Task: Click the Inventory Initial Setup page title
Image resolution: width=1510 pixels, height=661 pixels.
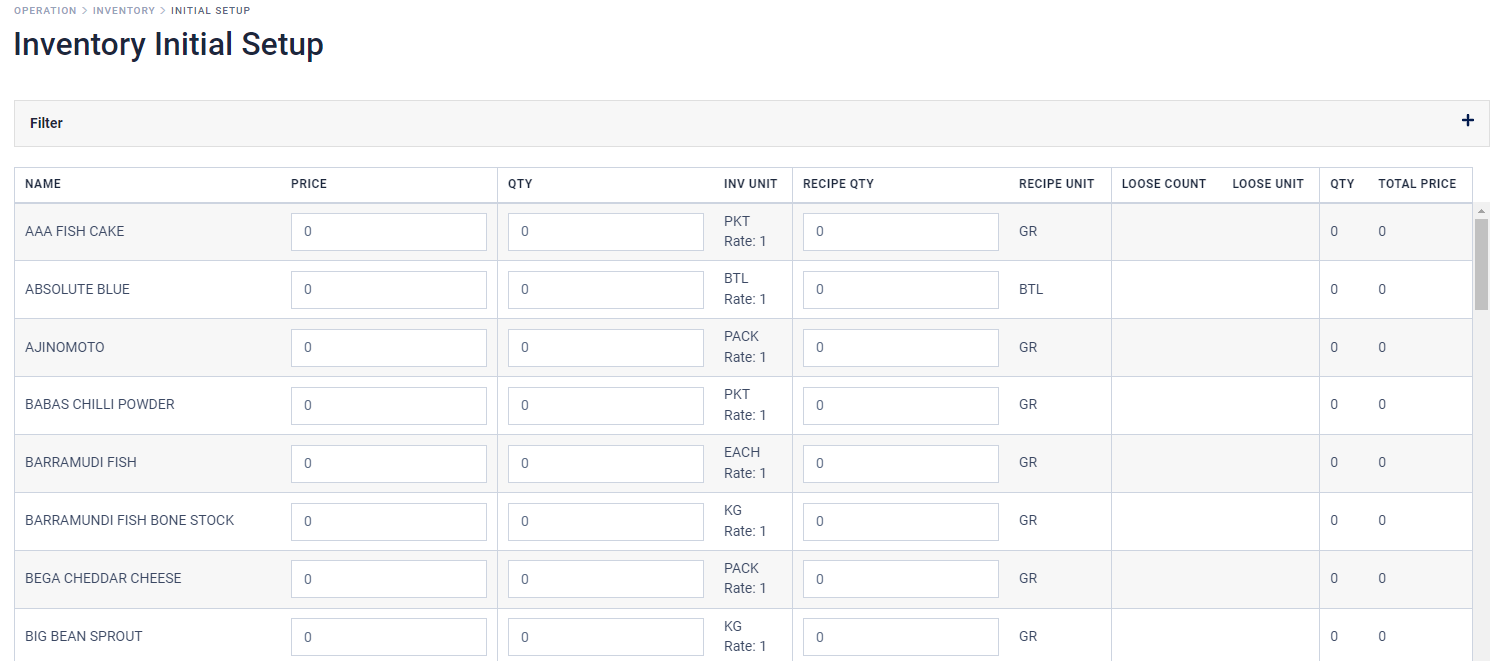Action: point(167,44)
